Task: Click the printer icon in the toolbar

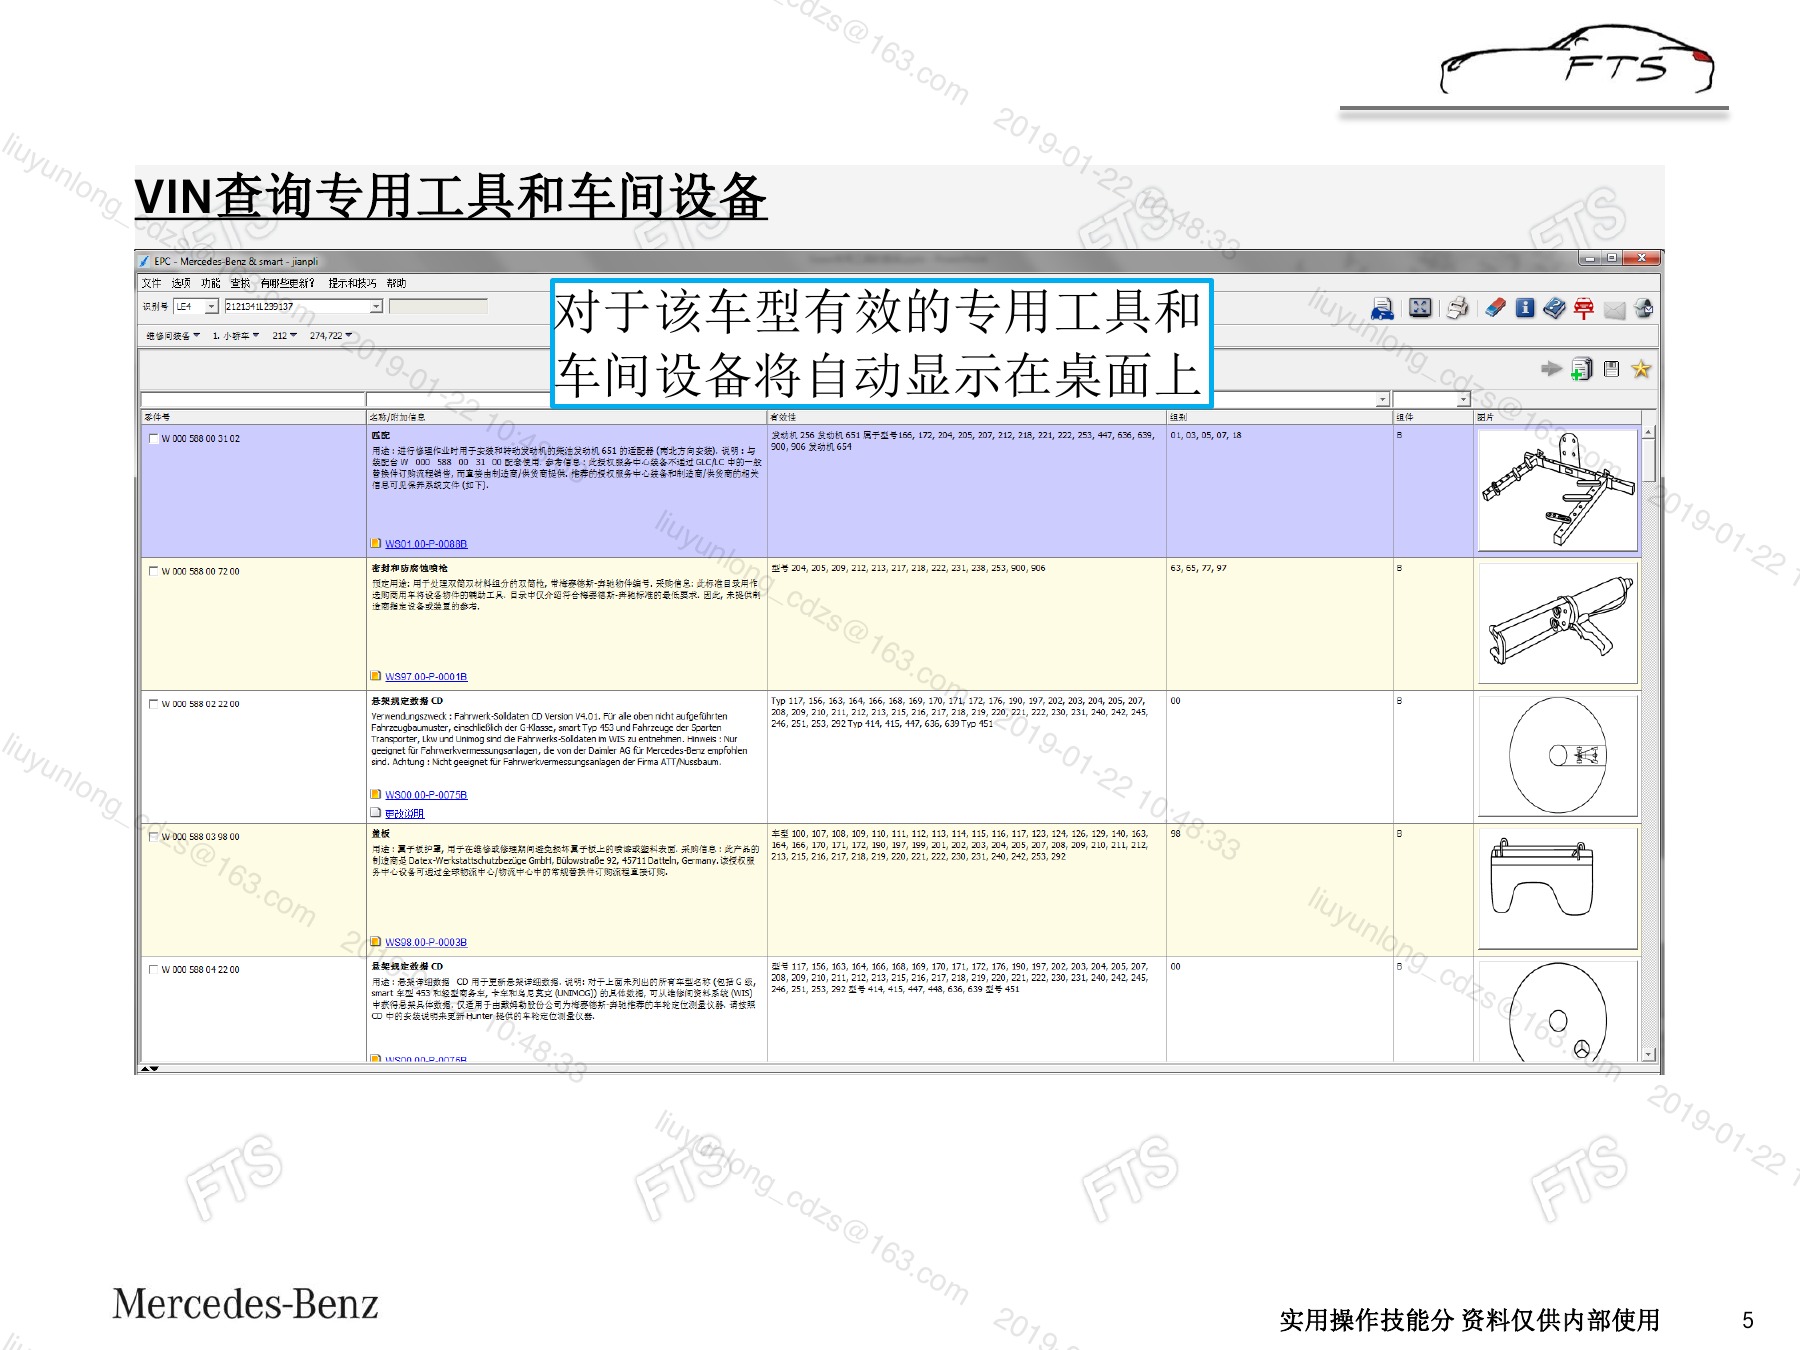Action: (x=1458, y=308)
